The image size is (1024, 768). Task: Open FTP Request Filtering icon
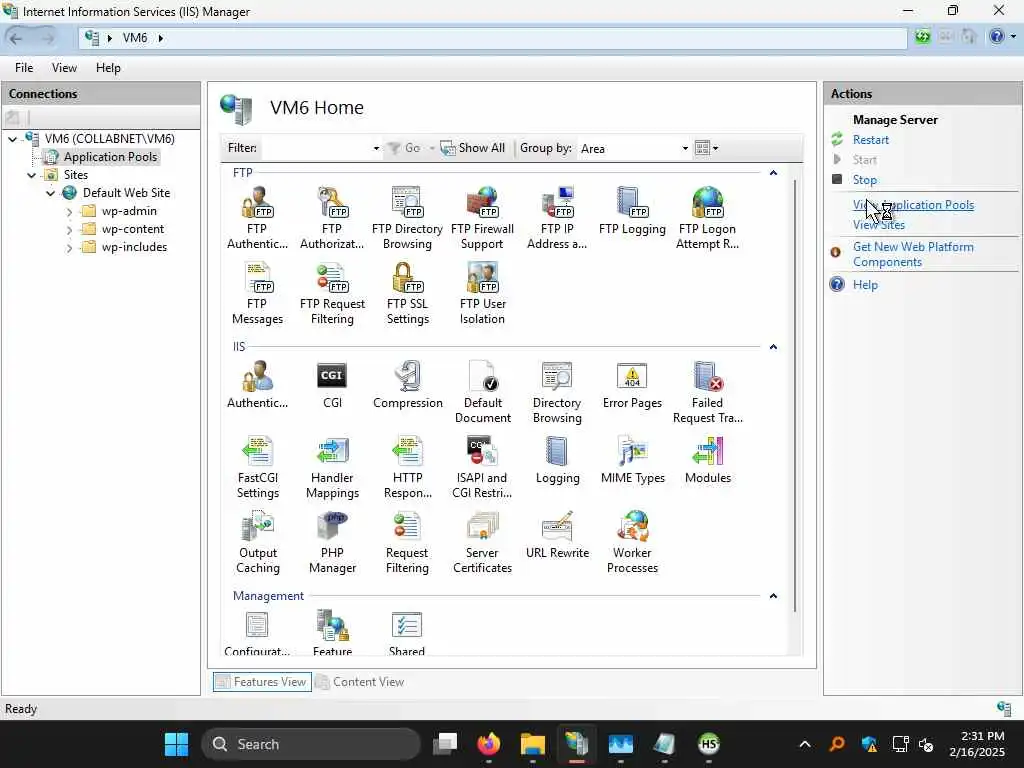pos(332,293)
